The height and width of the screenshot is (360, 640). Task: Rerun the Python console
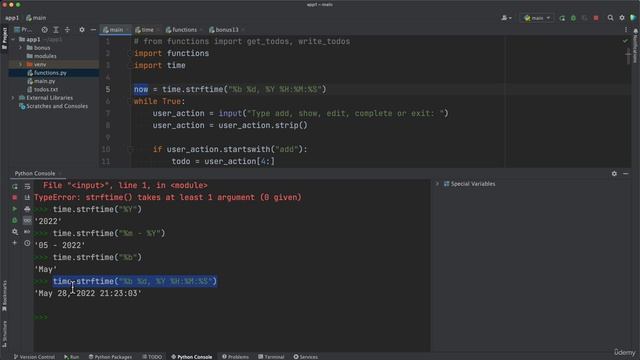click(x=15, y=187)
